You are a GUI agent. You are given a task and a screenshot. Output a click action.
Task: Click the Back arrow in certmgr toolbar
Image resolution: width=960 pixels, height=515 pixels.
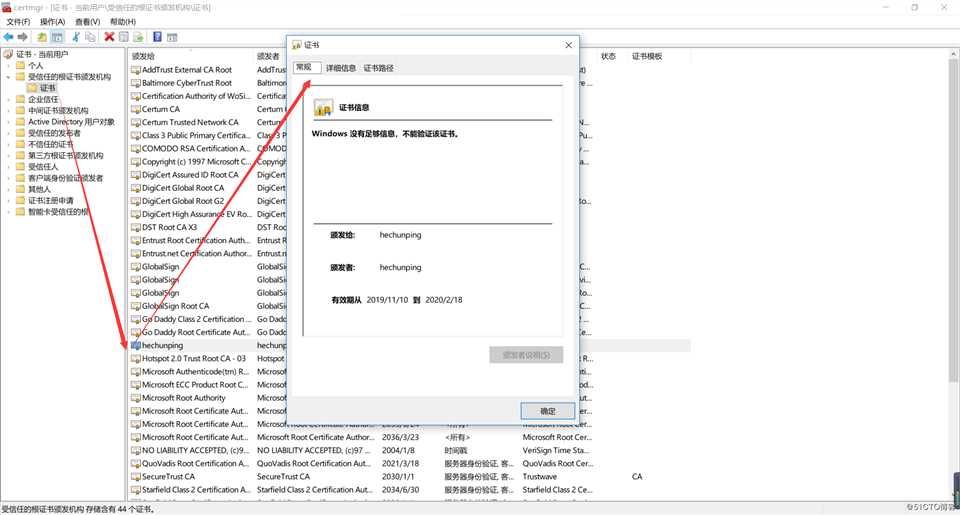(x=8, y=37)
